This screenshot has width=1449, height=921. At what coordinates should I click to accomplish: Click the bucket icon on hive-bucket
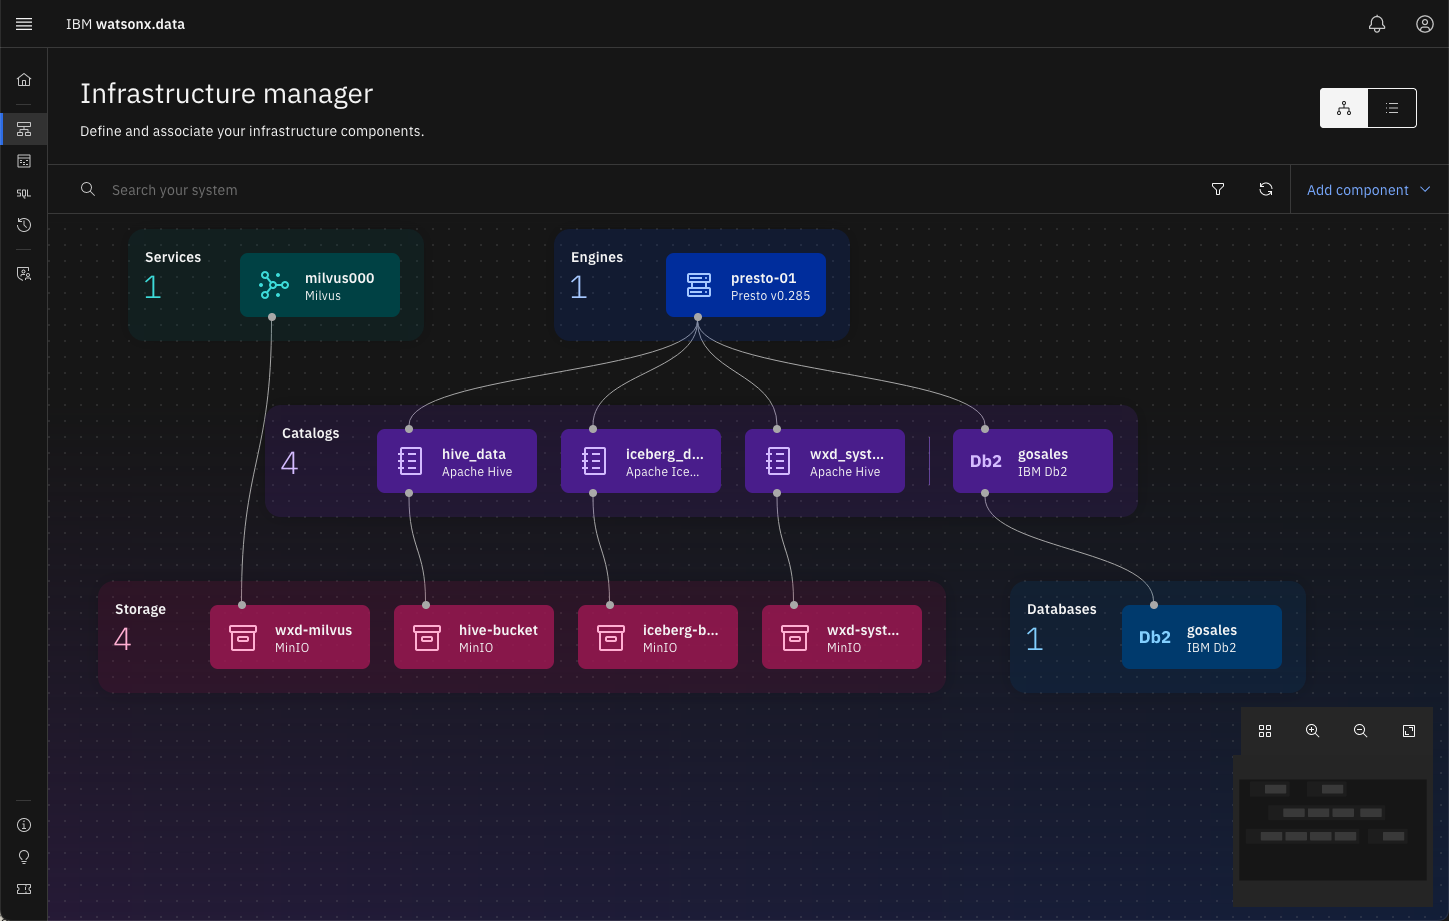[x=427, y=637]
